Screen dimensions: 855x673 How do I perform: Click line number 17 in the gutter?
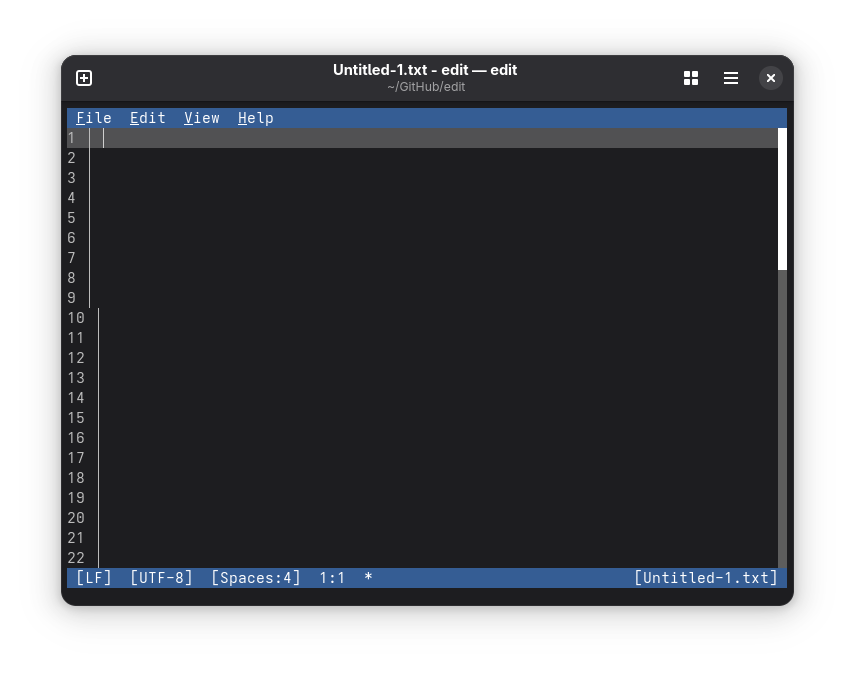coord(76,458)
